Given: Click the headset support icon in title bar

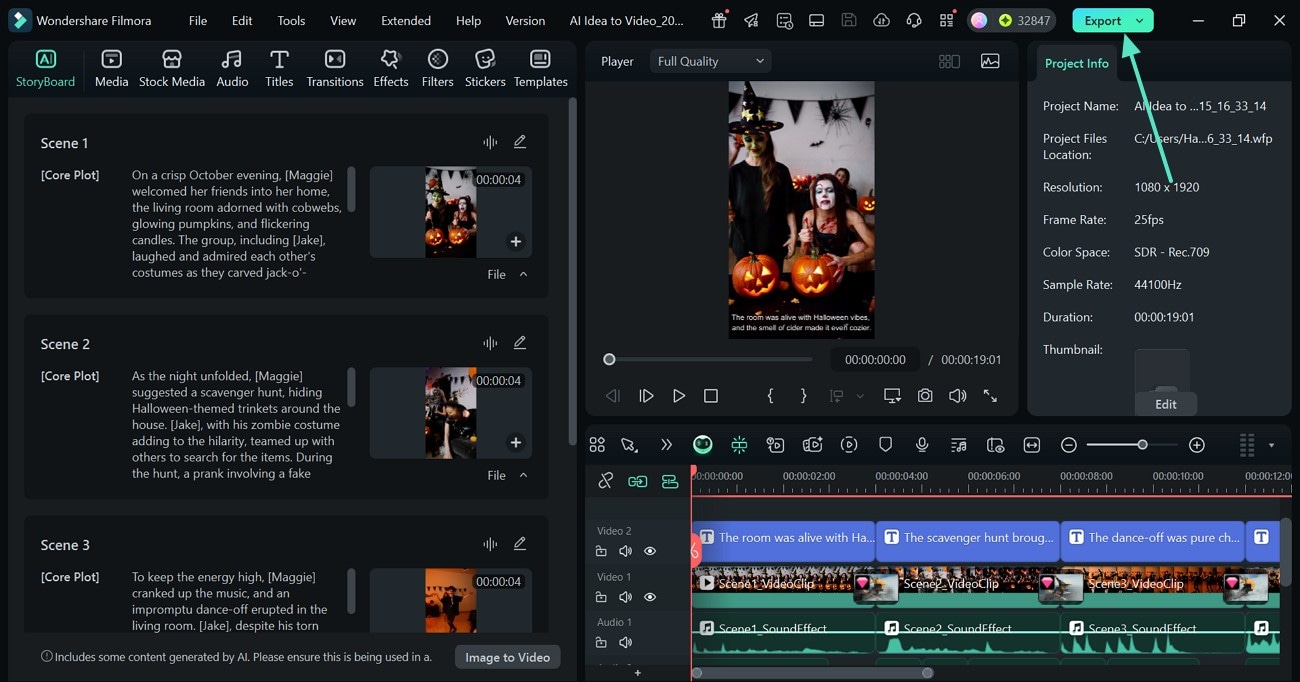Looking at the screenshot, I should [x=913, y=20].
